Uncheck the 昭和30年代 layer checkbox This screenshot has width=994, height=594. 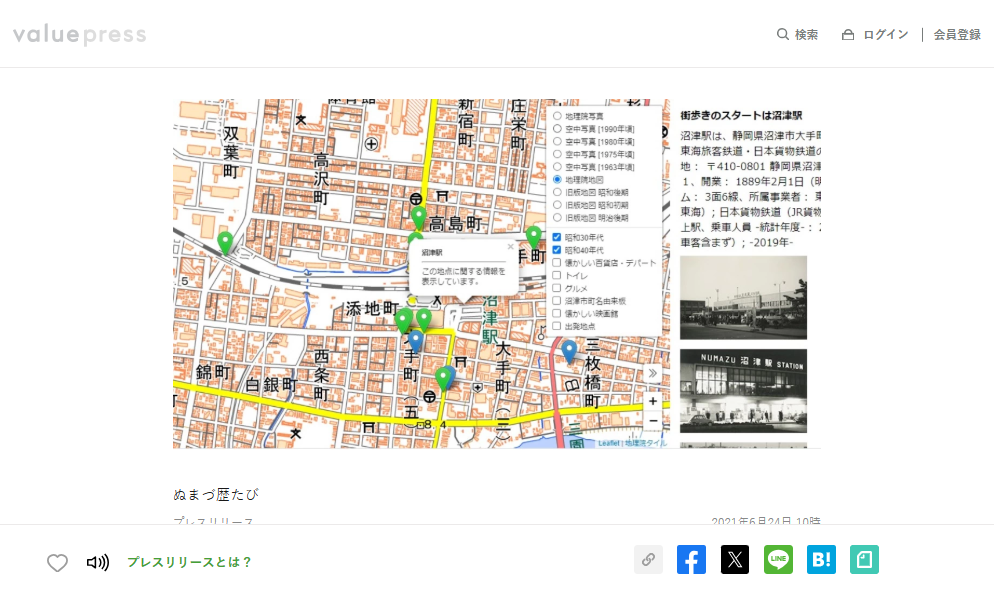click(x=557, y=237)
